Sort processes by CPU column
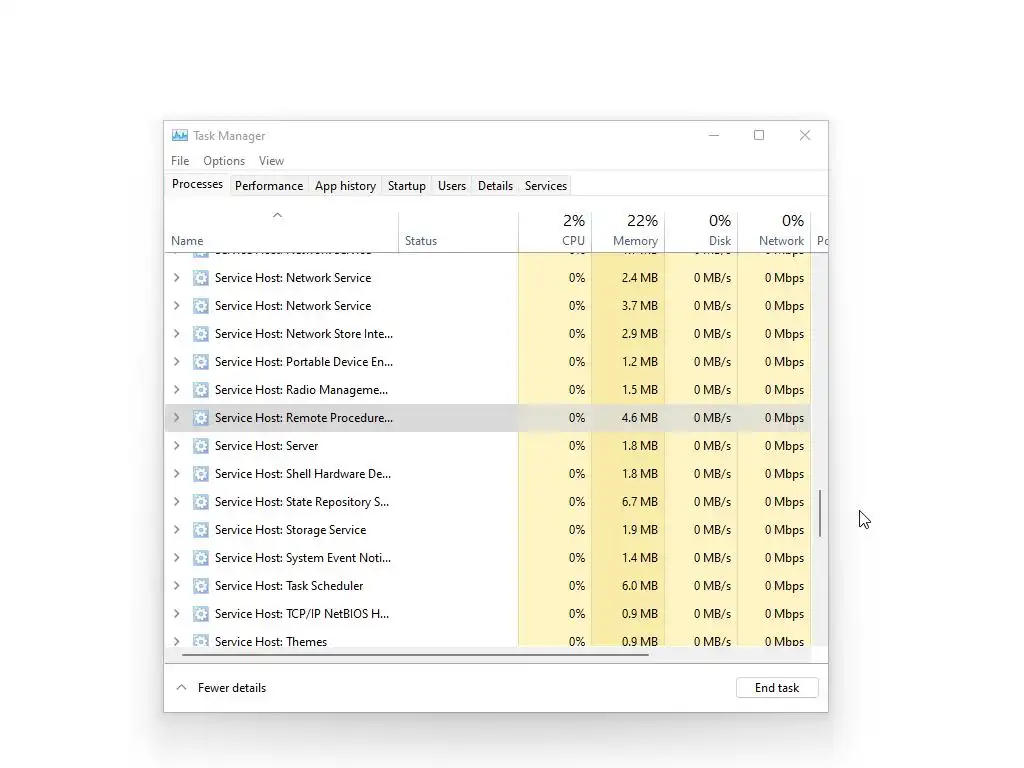The image size is (1024, 768). tap(555, 231)
